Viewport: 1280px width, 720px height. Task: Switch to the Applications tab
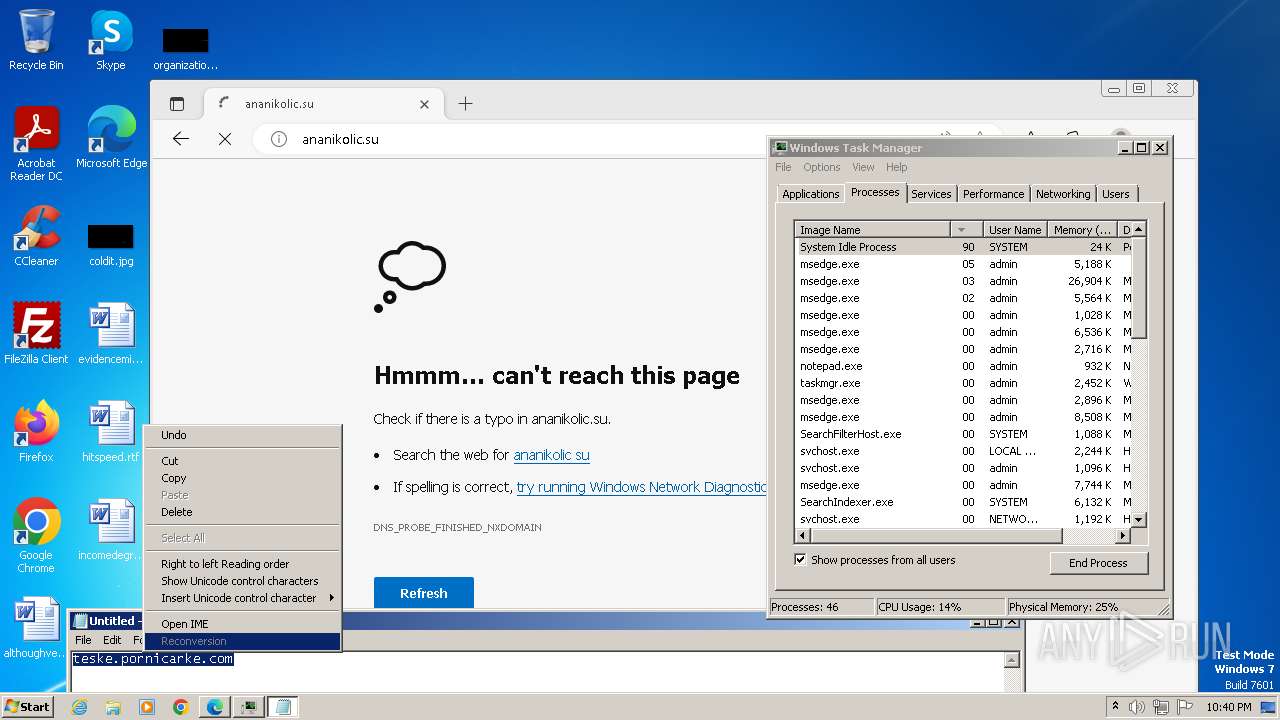(x=810, y=194)
